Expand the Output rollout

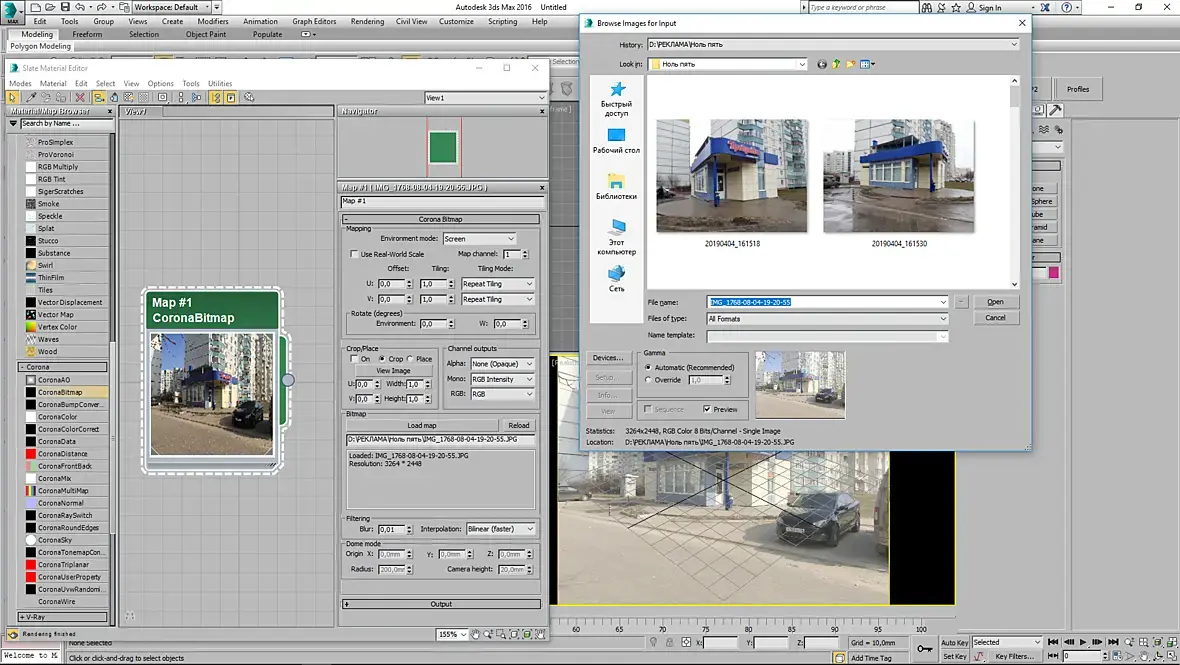441,604
